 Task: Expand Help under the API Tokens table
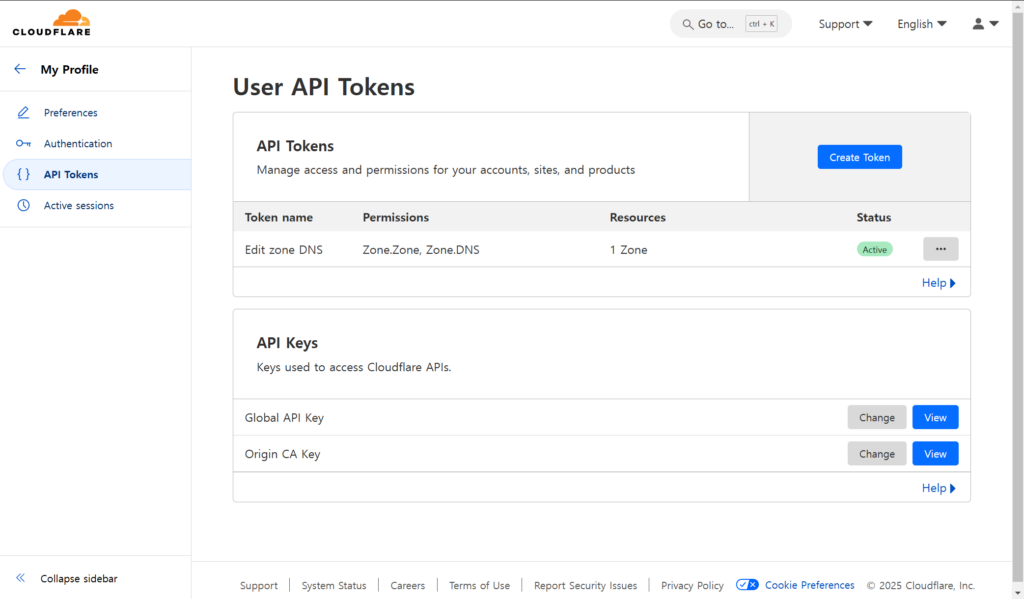[x=938, y=283]
